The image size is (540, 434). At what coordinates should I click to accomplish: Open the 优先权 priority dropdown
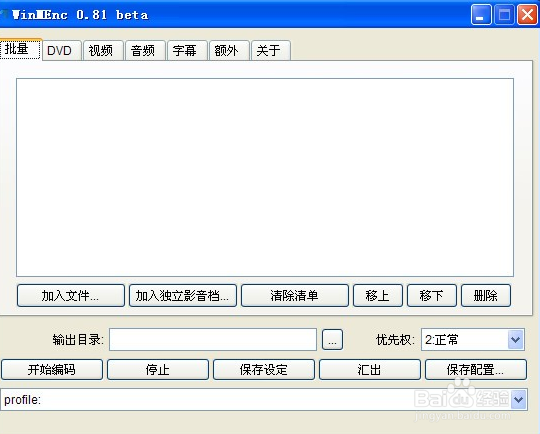point(473,340)
